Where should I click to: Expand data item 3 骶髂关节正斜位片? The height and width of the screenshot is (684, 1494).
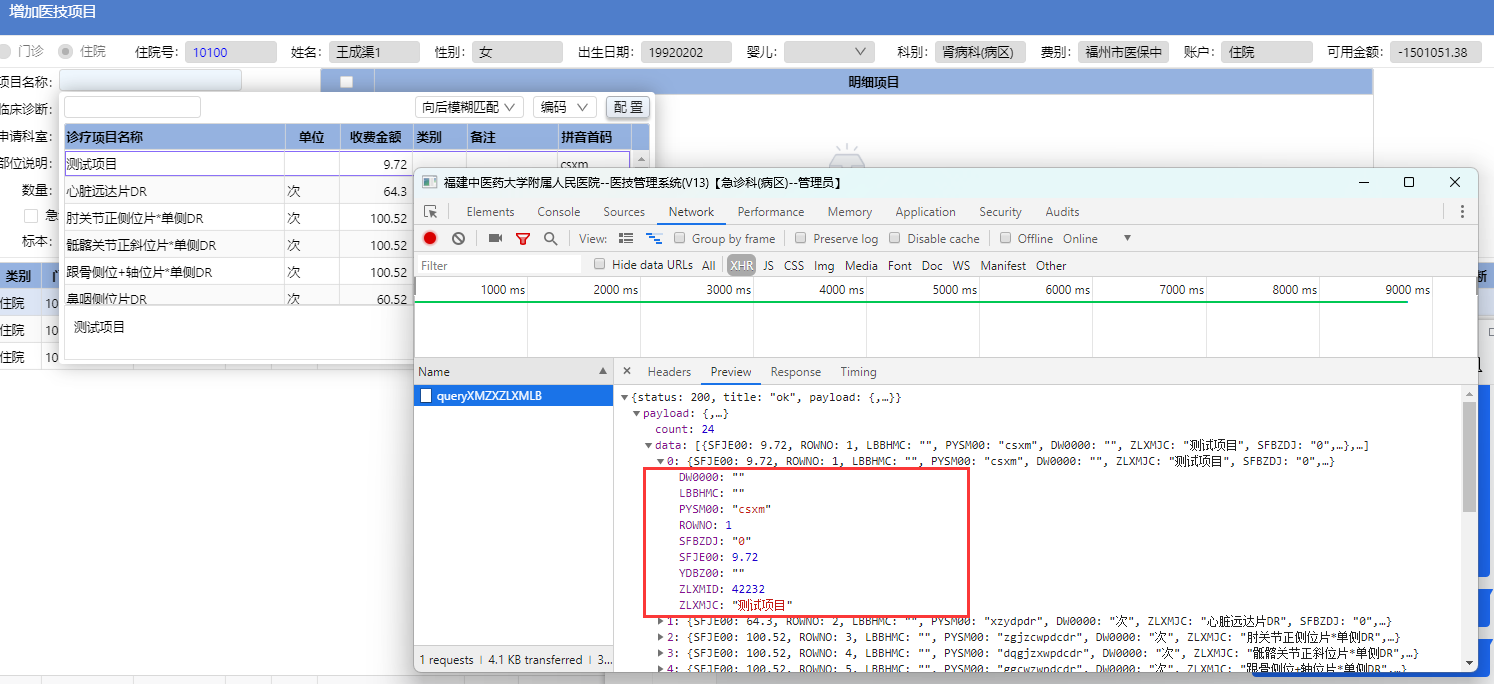[x=660, y=653]
